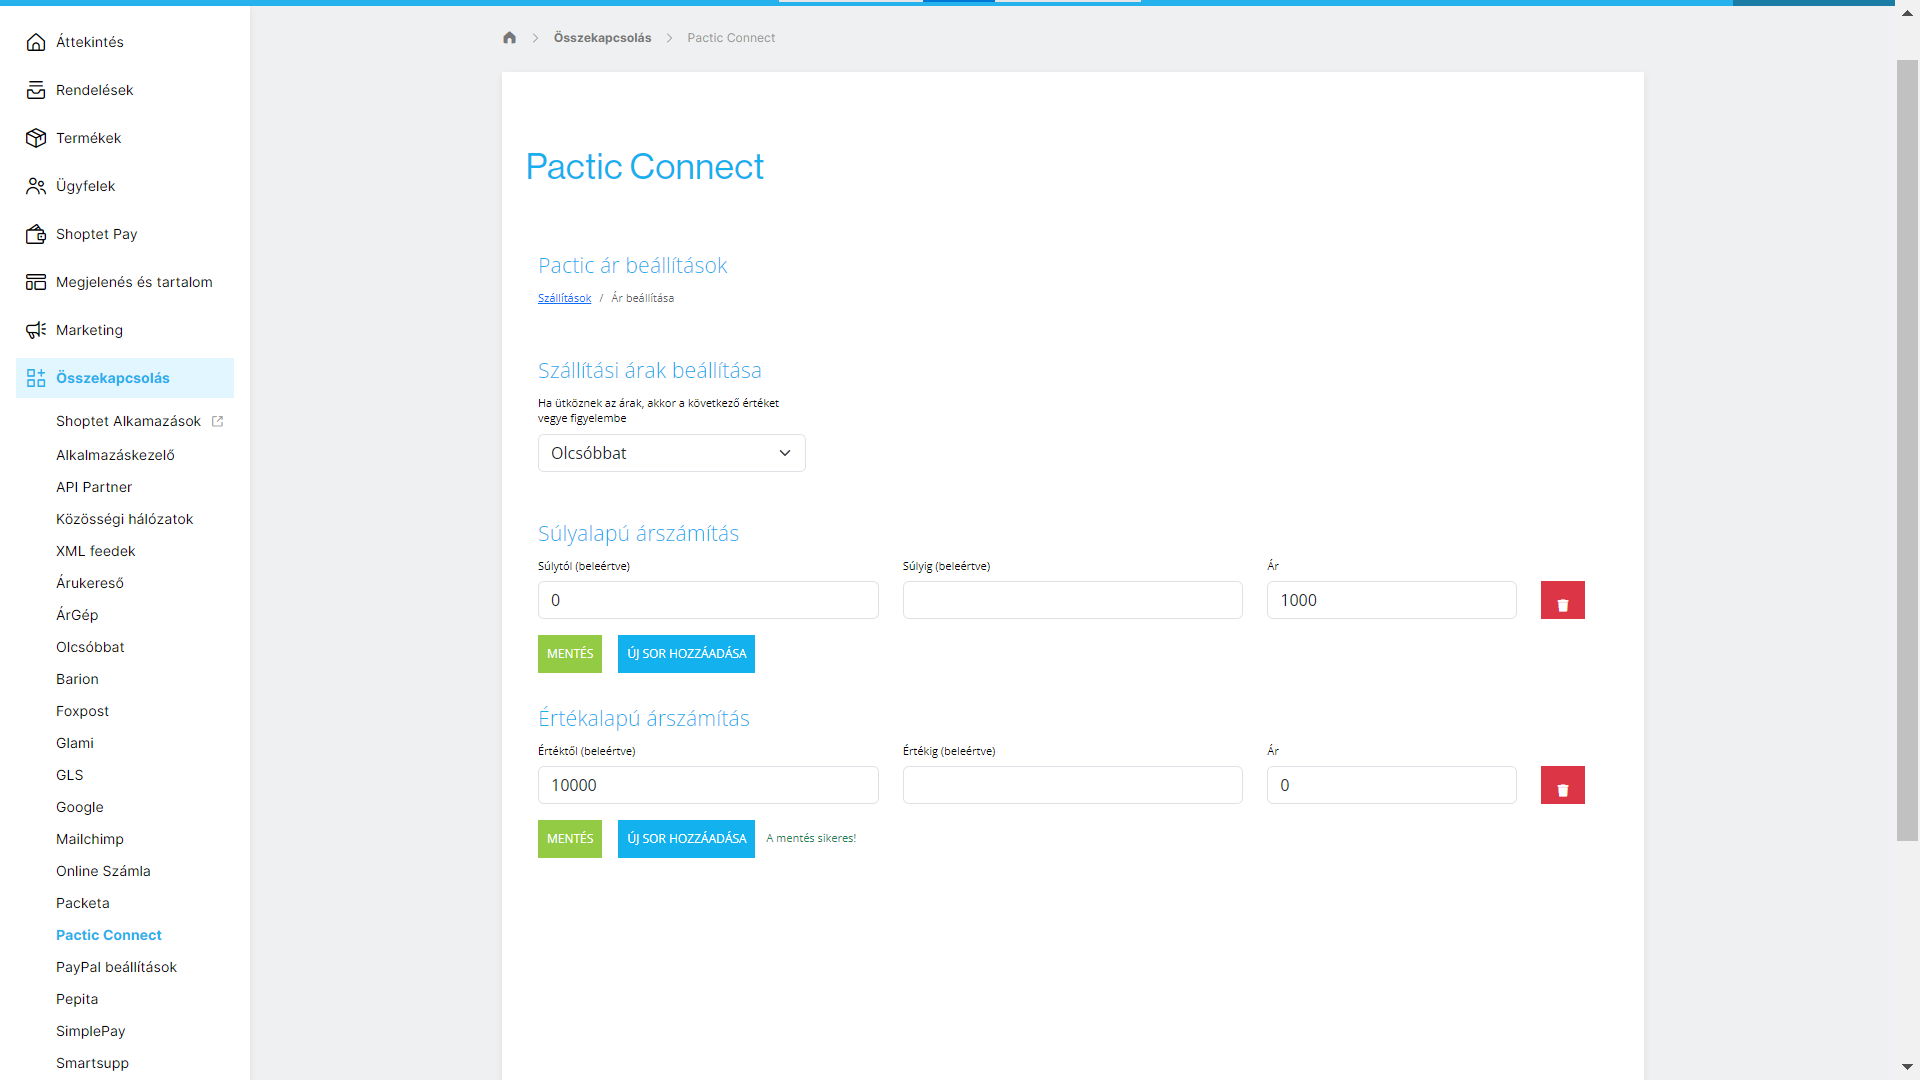Open Google submenu item
The image size is (1920, 1080).
tap(80, 807)
